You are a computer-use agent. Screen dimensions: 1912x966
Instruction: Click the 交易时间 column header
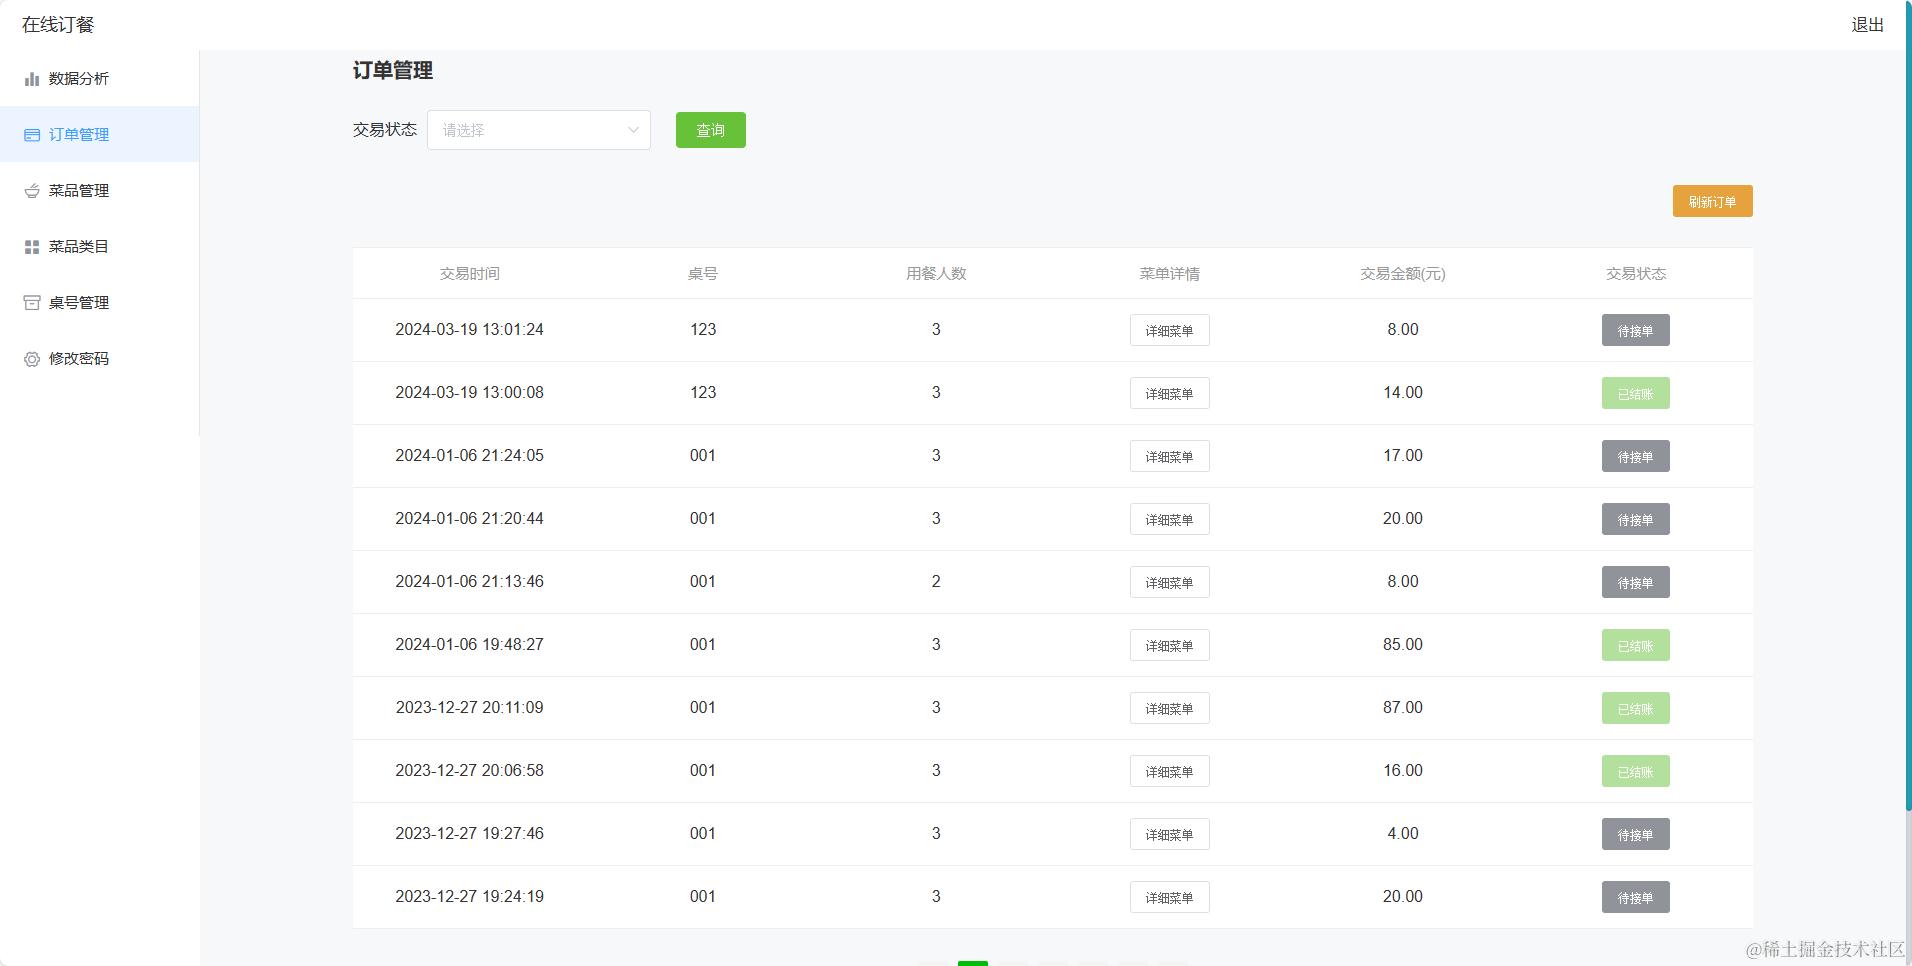(469, 273)
